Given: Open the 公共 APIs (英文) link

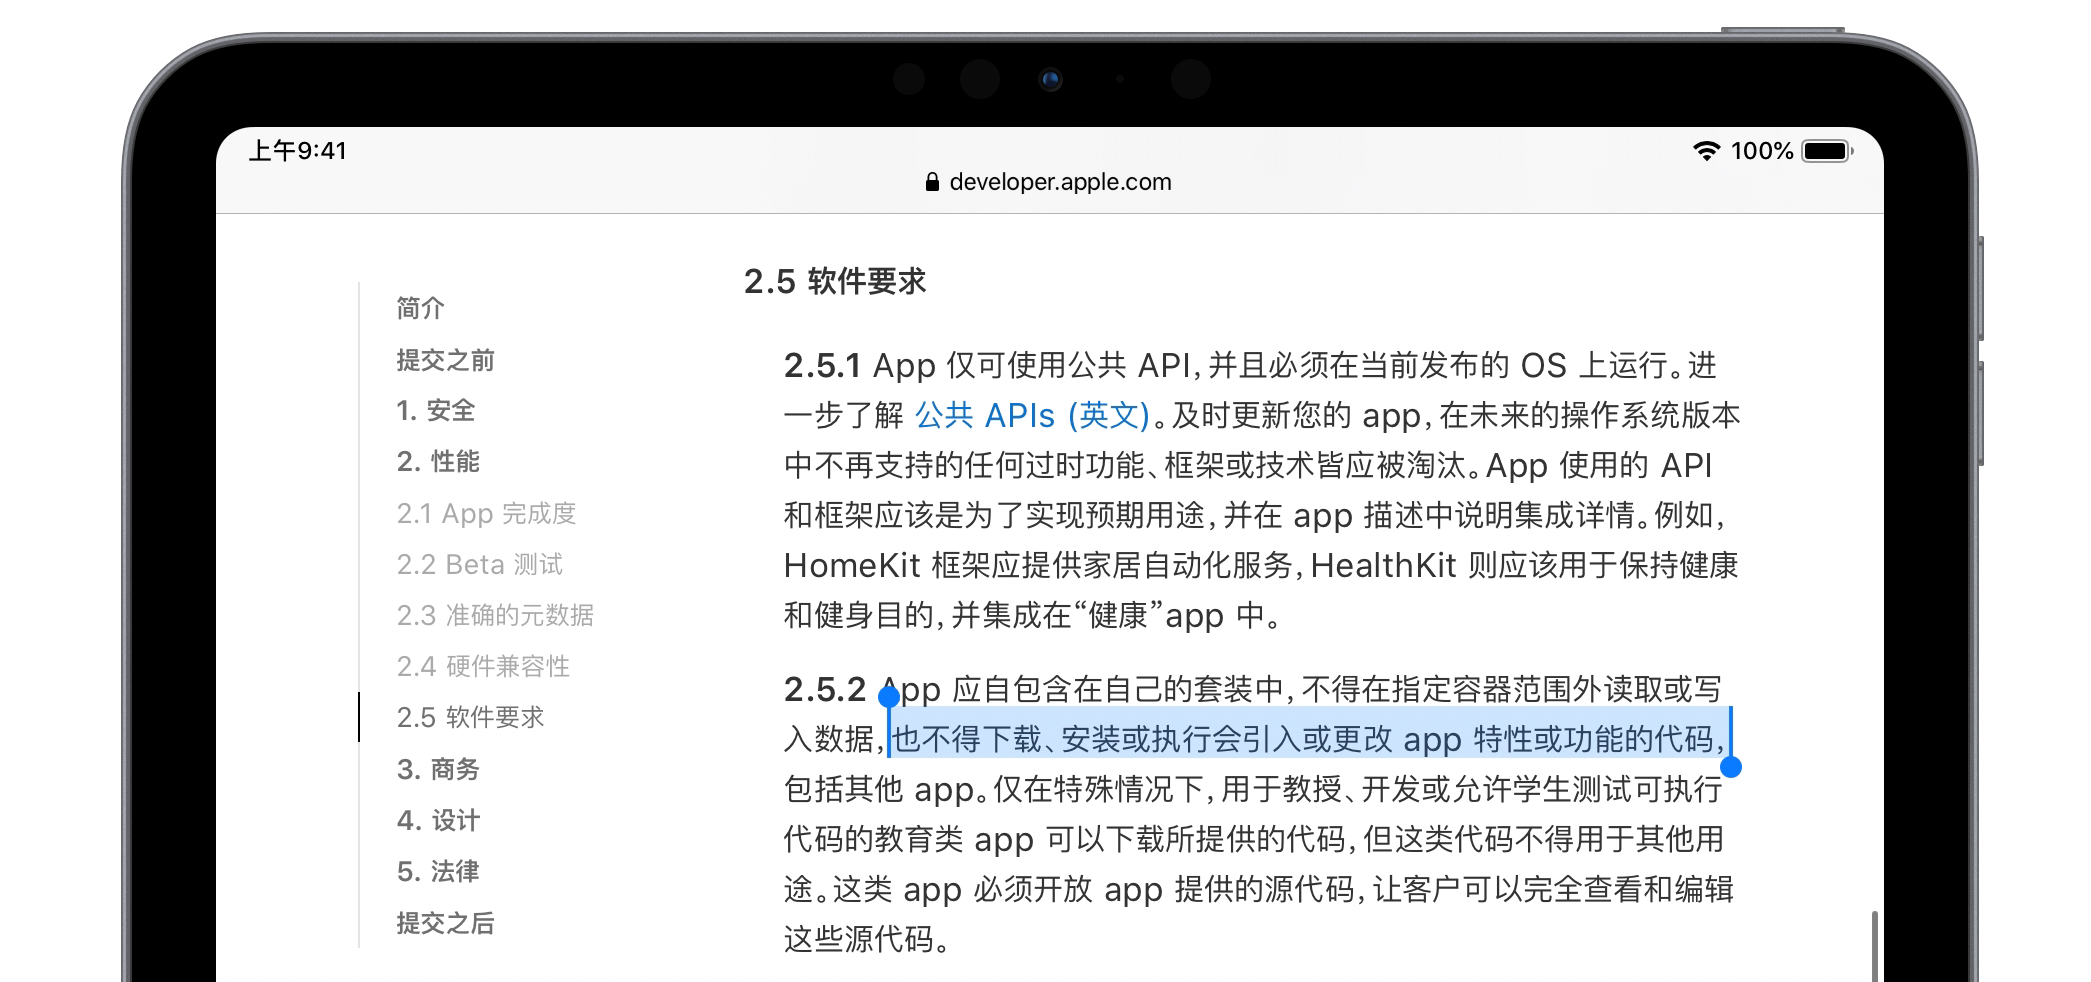Looking at the screenshot, I should 1031,415.
